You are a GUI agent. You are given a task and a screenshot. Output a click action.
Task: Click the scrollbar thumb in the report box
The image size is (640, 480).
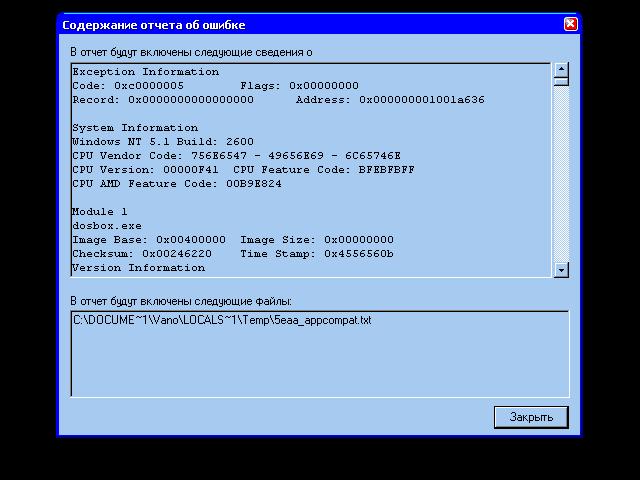(x=561, y=82)
